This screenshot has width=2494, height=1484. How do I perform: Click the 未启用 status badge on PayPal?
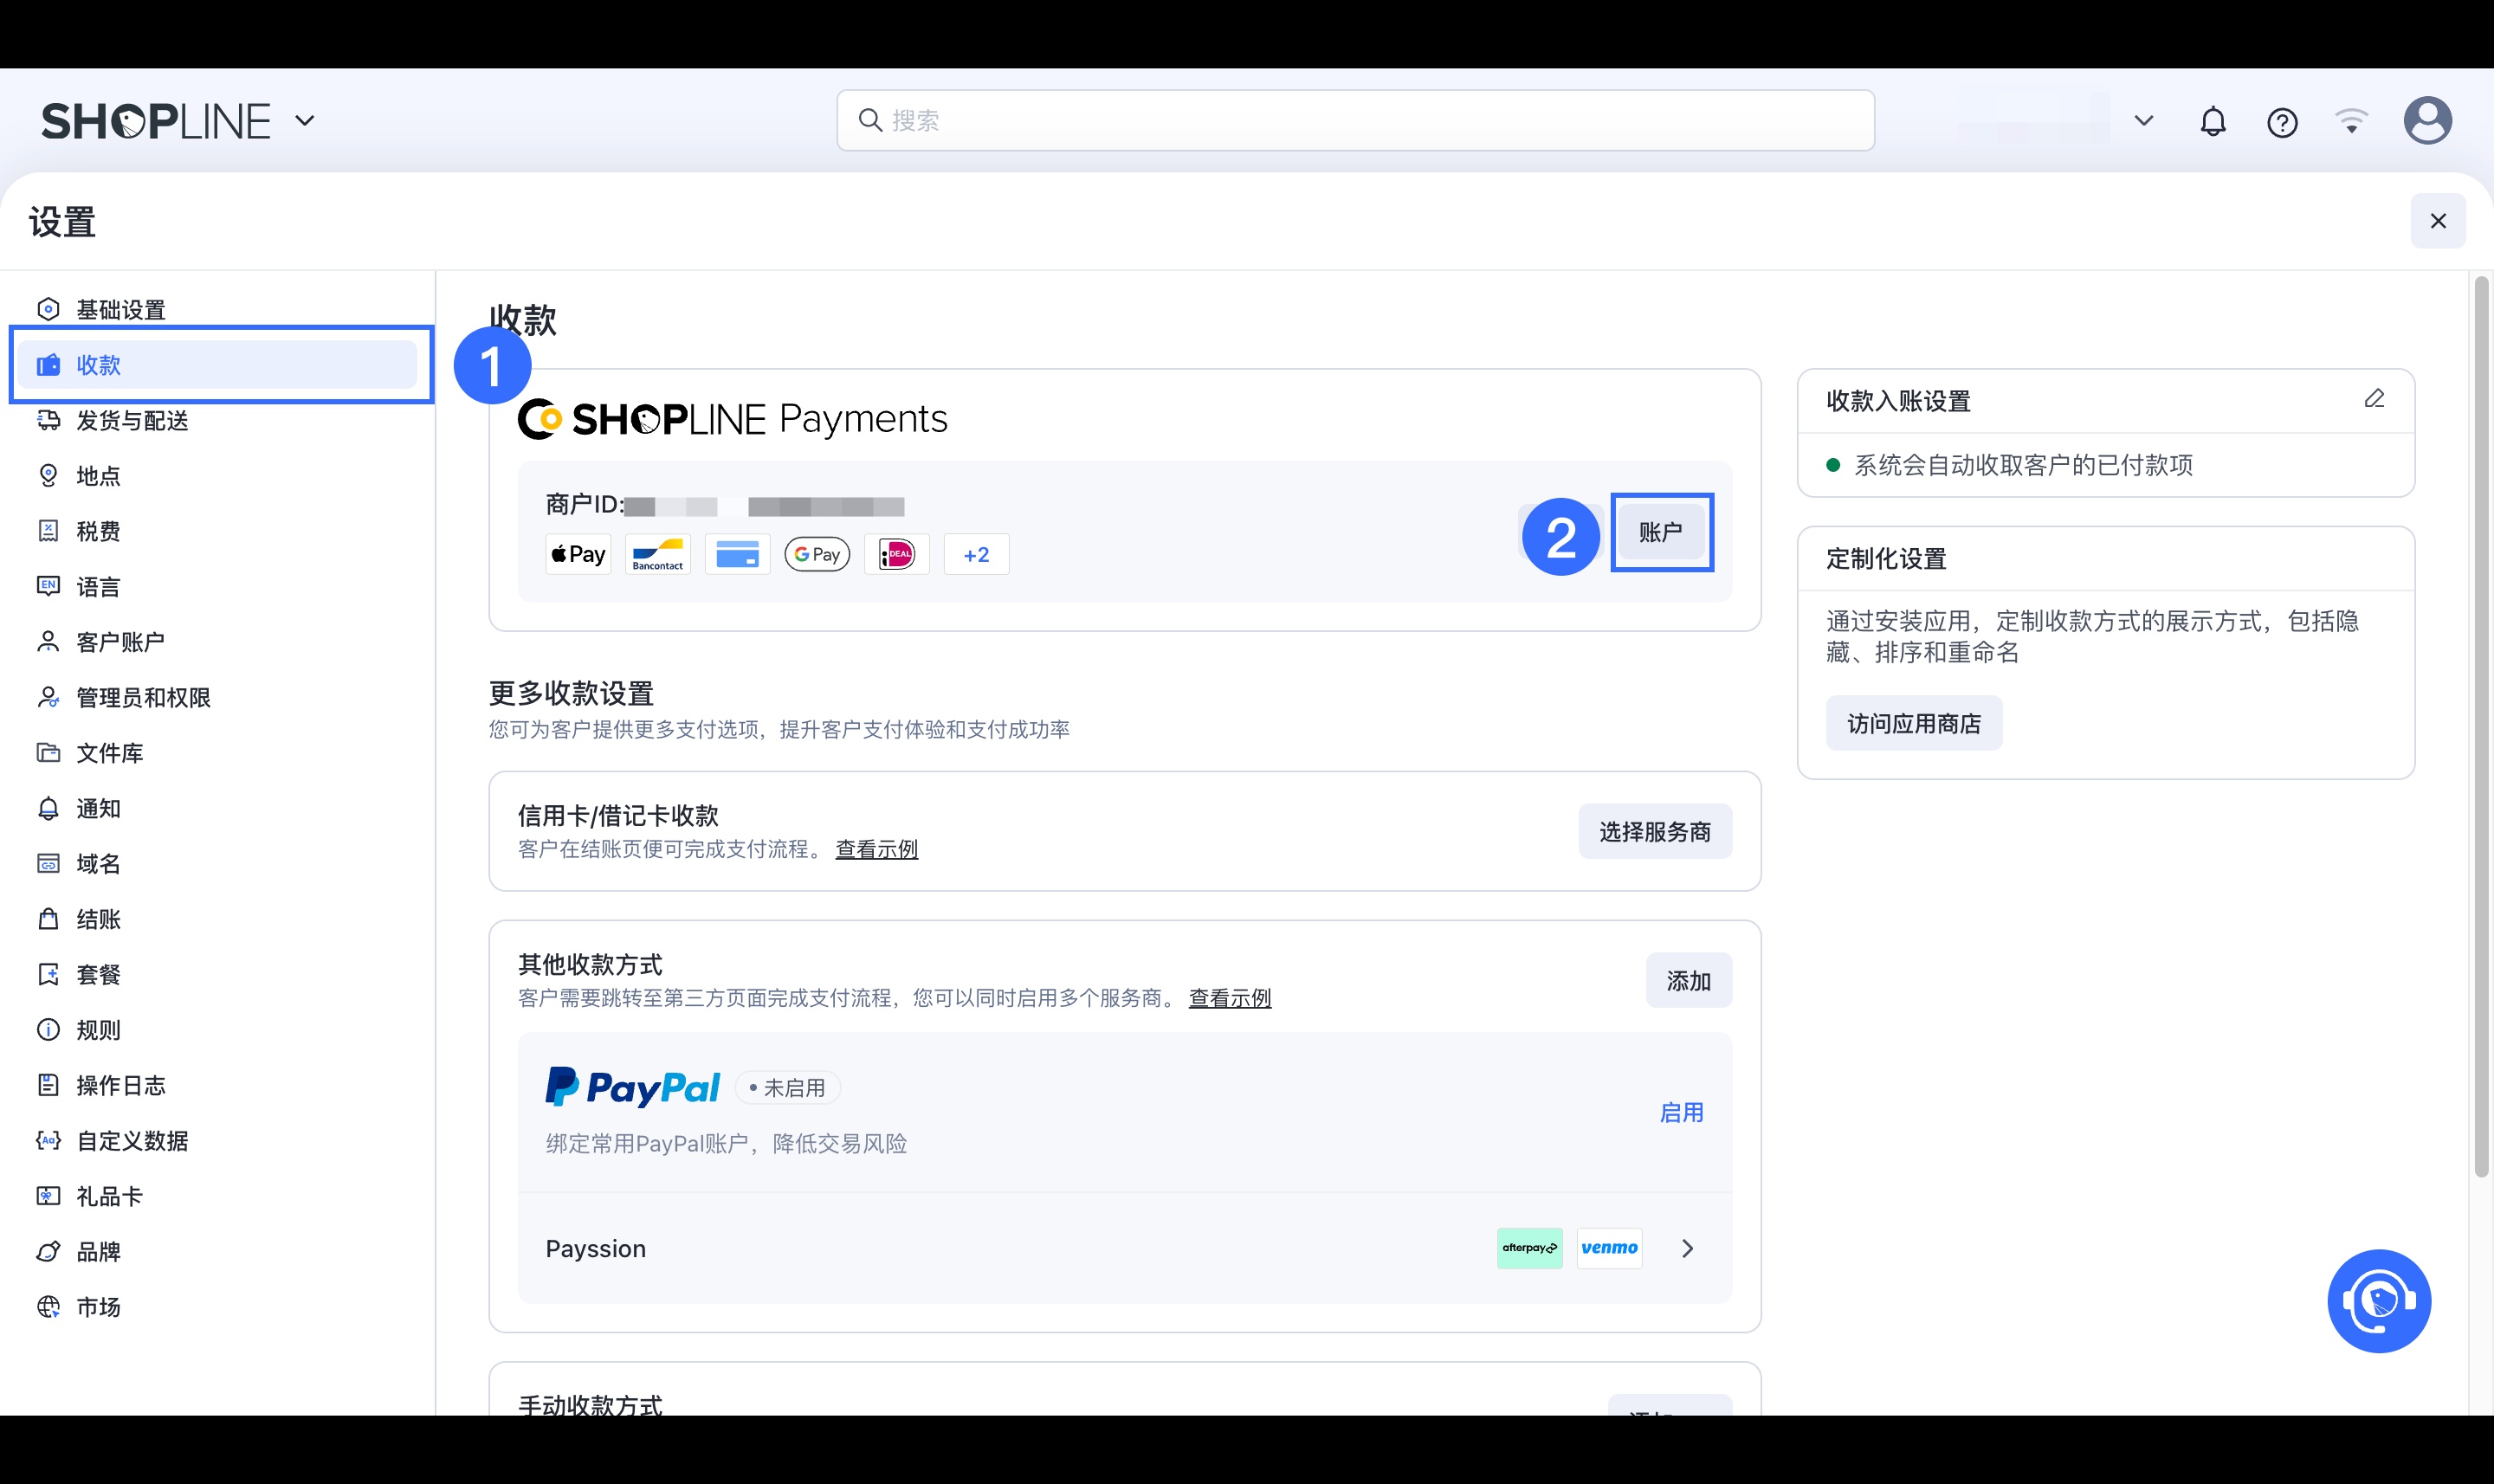(788, 1088)
